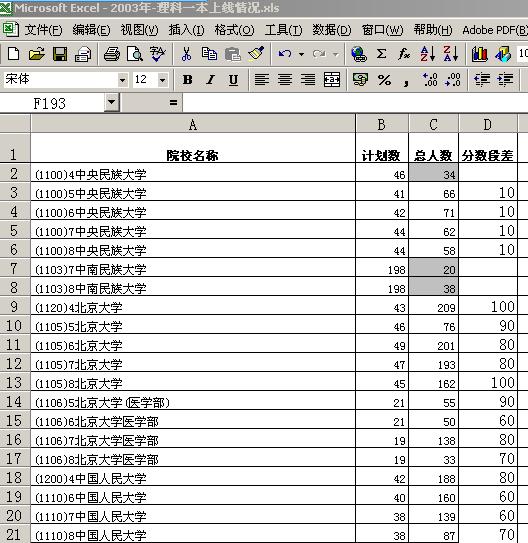Open a file with the Open folder icon
Screen dimensions: 528x543
[x=36, y=54]
